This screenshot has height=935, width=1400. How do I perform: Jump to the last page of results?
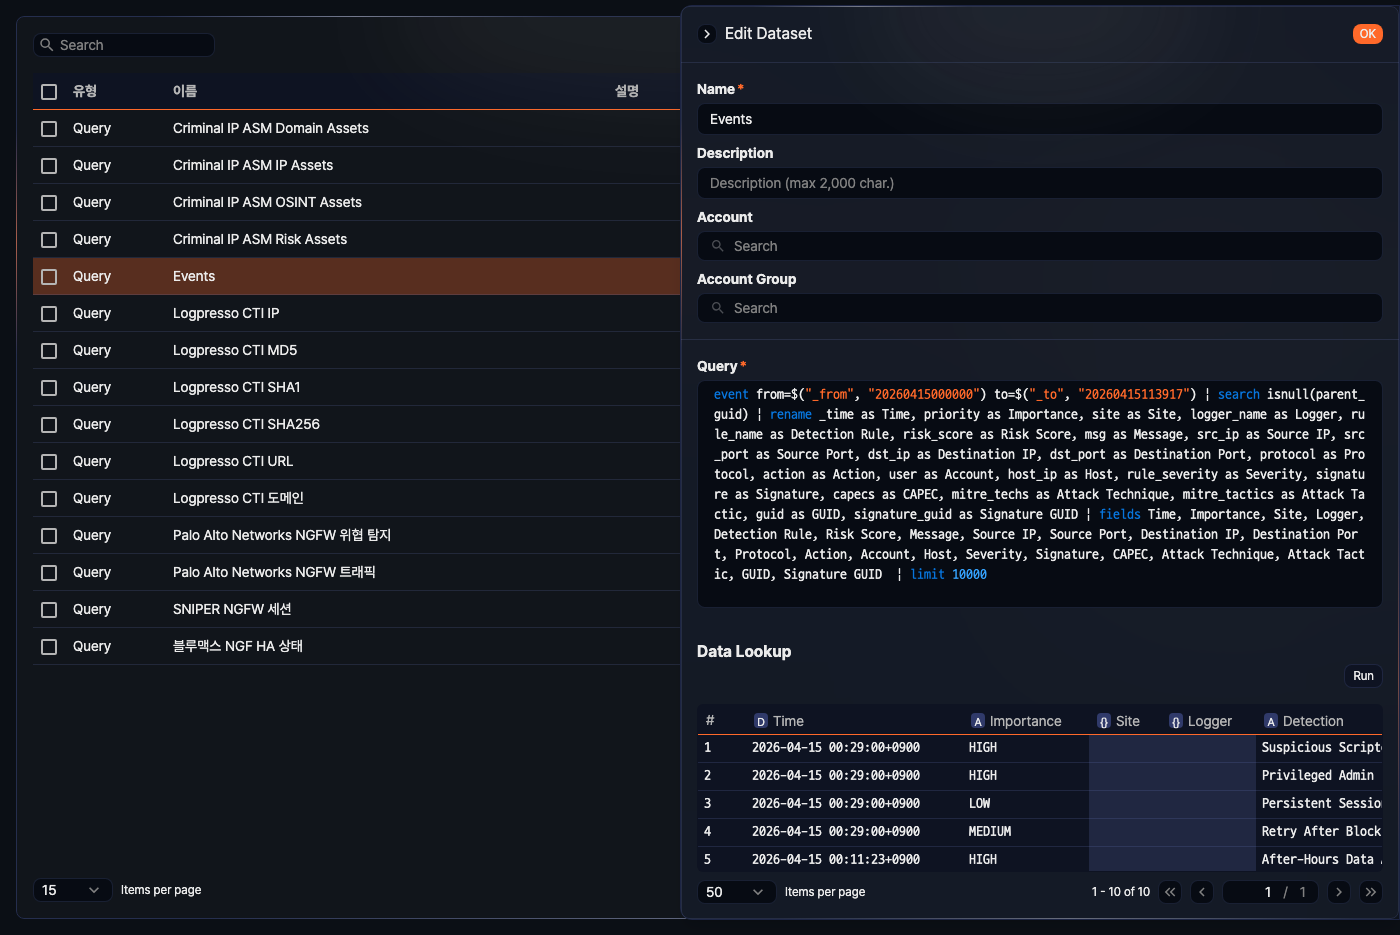(1370, 891)
